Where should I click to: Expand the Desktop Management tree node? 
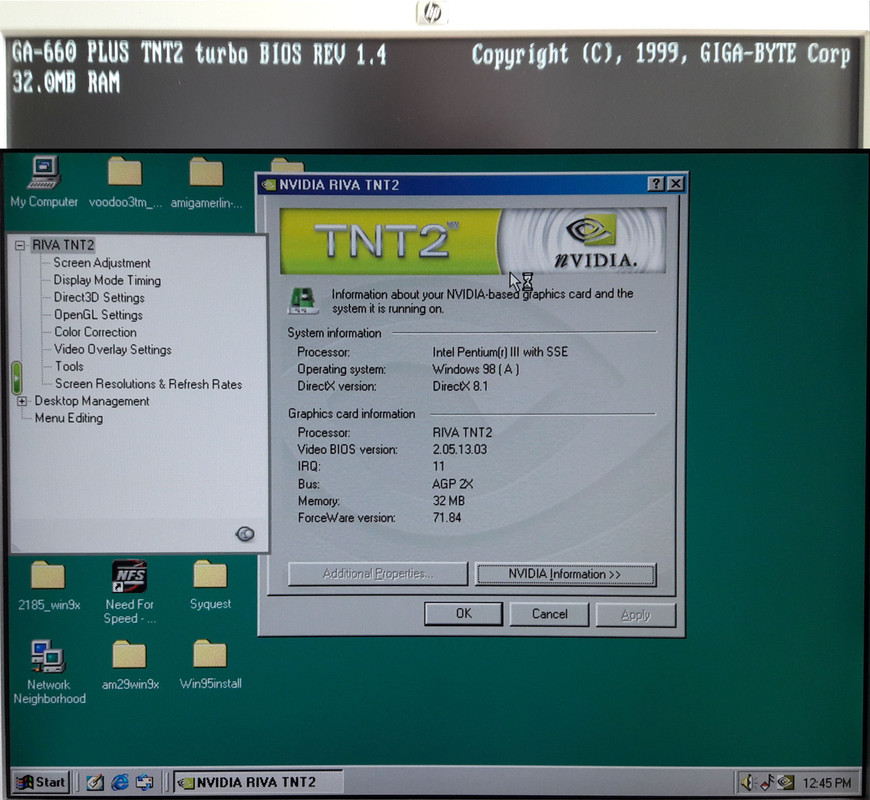22,401
